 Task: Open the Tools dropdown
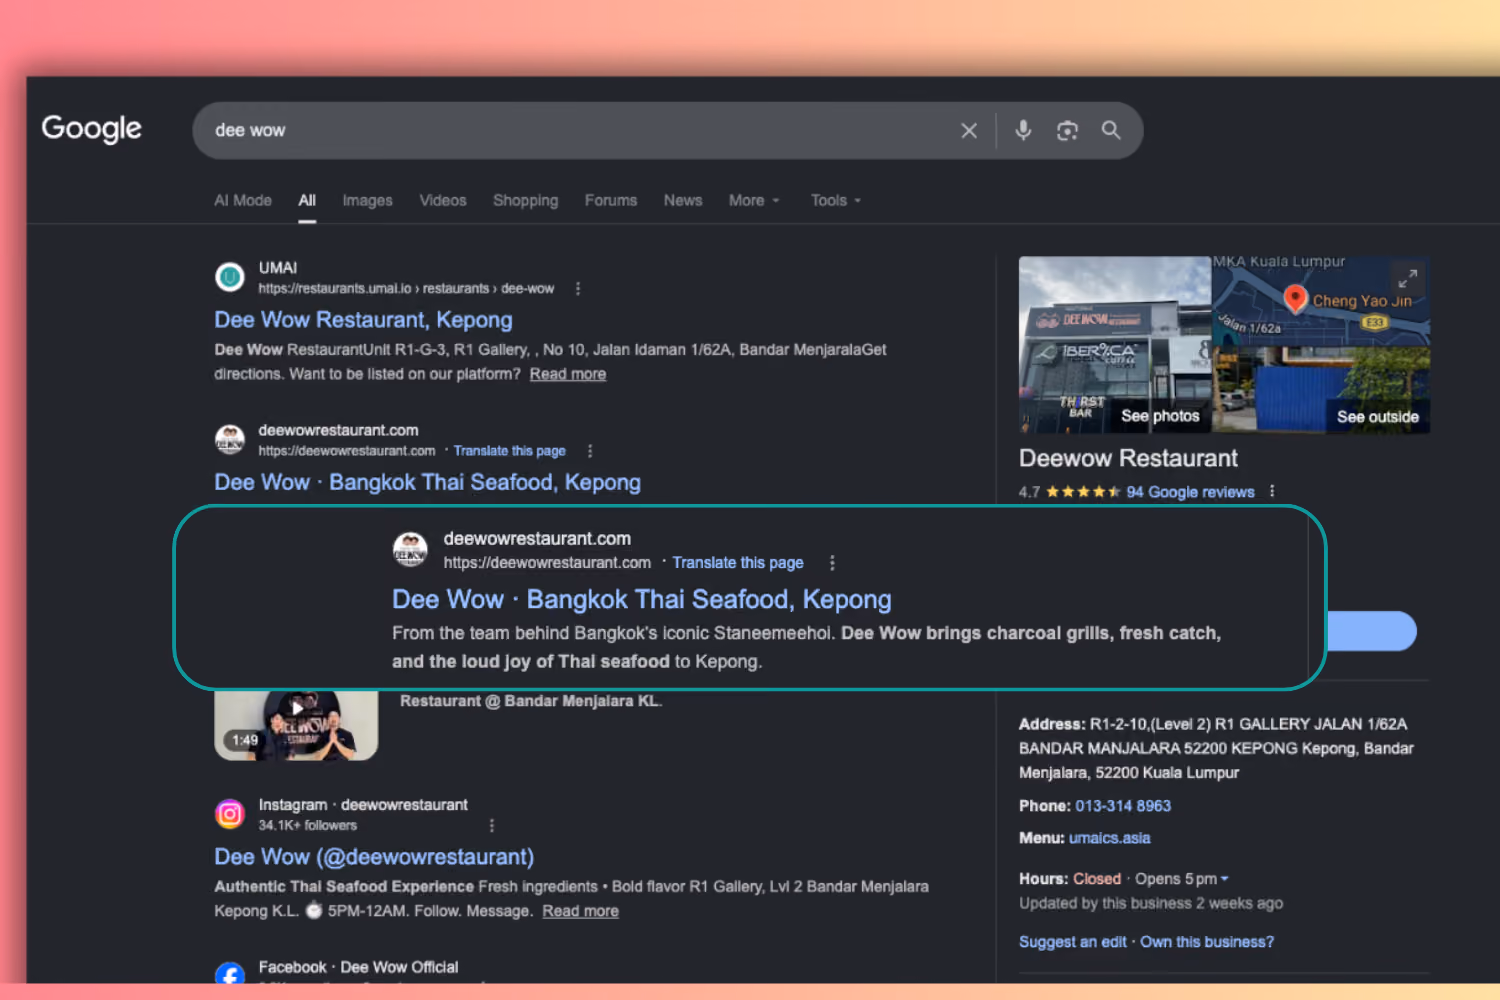(836, 200)
